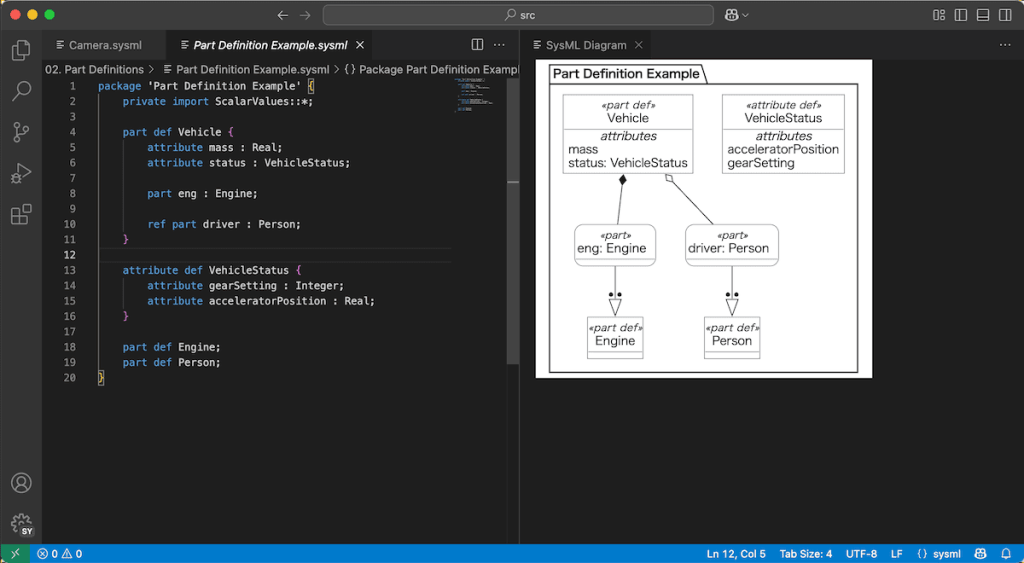Click the errors and warnings status indicator
The image size is (1024, 563).
pos(60,553)
